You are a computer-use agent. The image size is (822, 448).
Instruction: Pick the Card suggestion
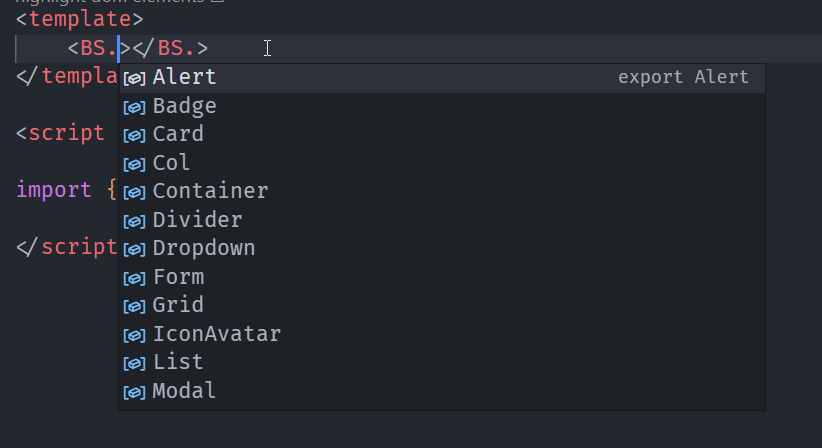442,135
